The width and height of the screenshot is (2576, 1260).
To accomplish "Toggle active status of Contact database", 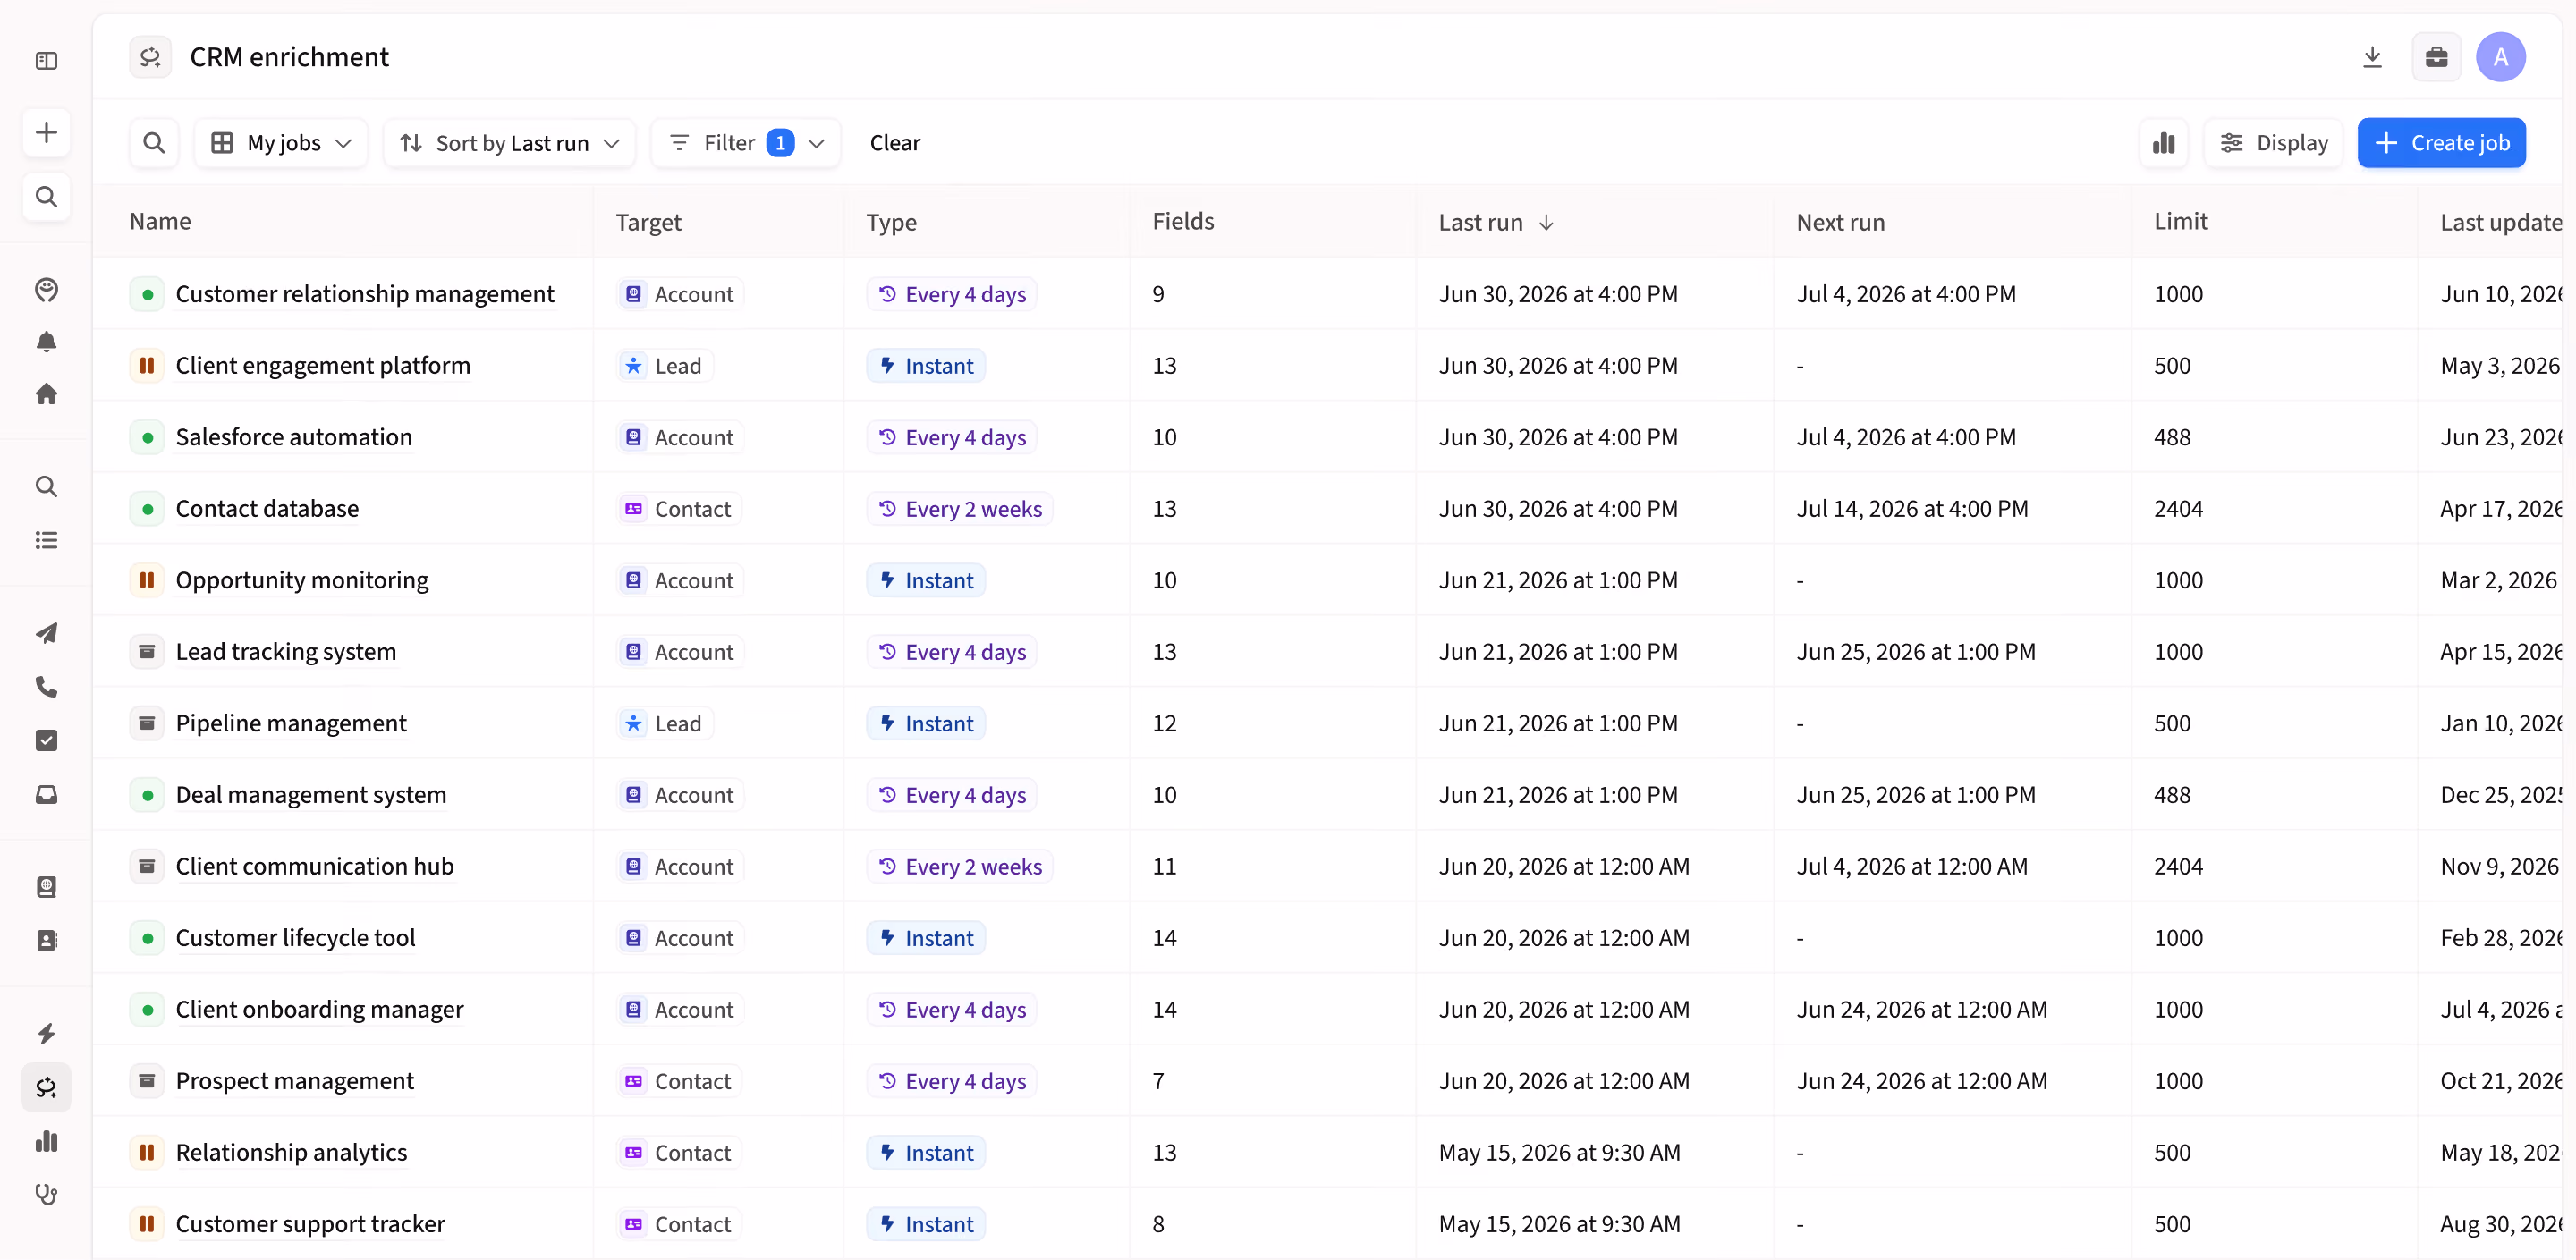I will [147, 509].
